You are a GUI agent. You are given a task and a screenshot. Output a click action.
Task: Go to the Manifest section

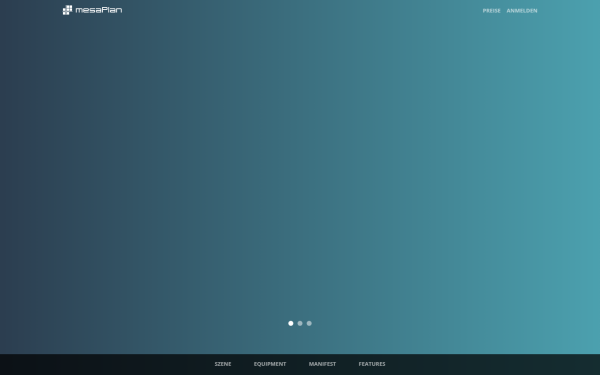pyautogui.click(x=322, y=364)
